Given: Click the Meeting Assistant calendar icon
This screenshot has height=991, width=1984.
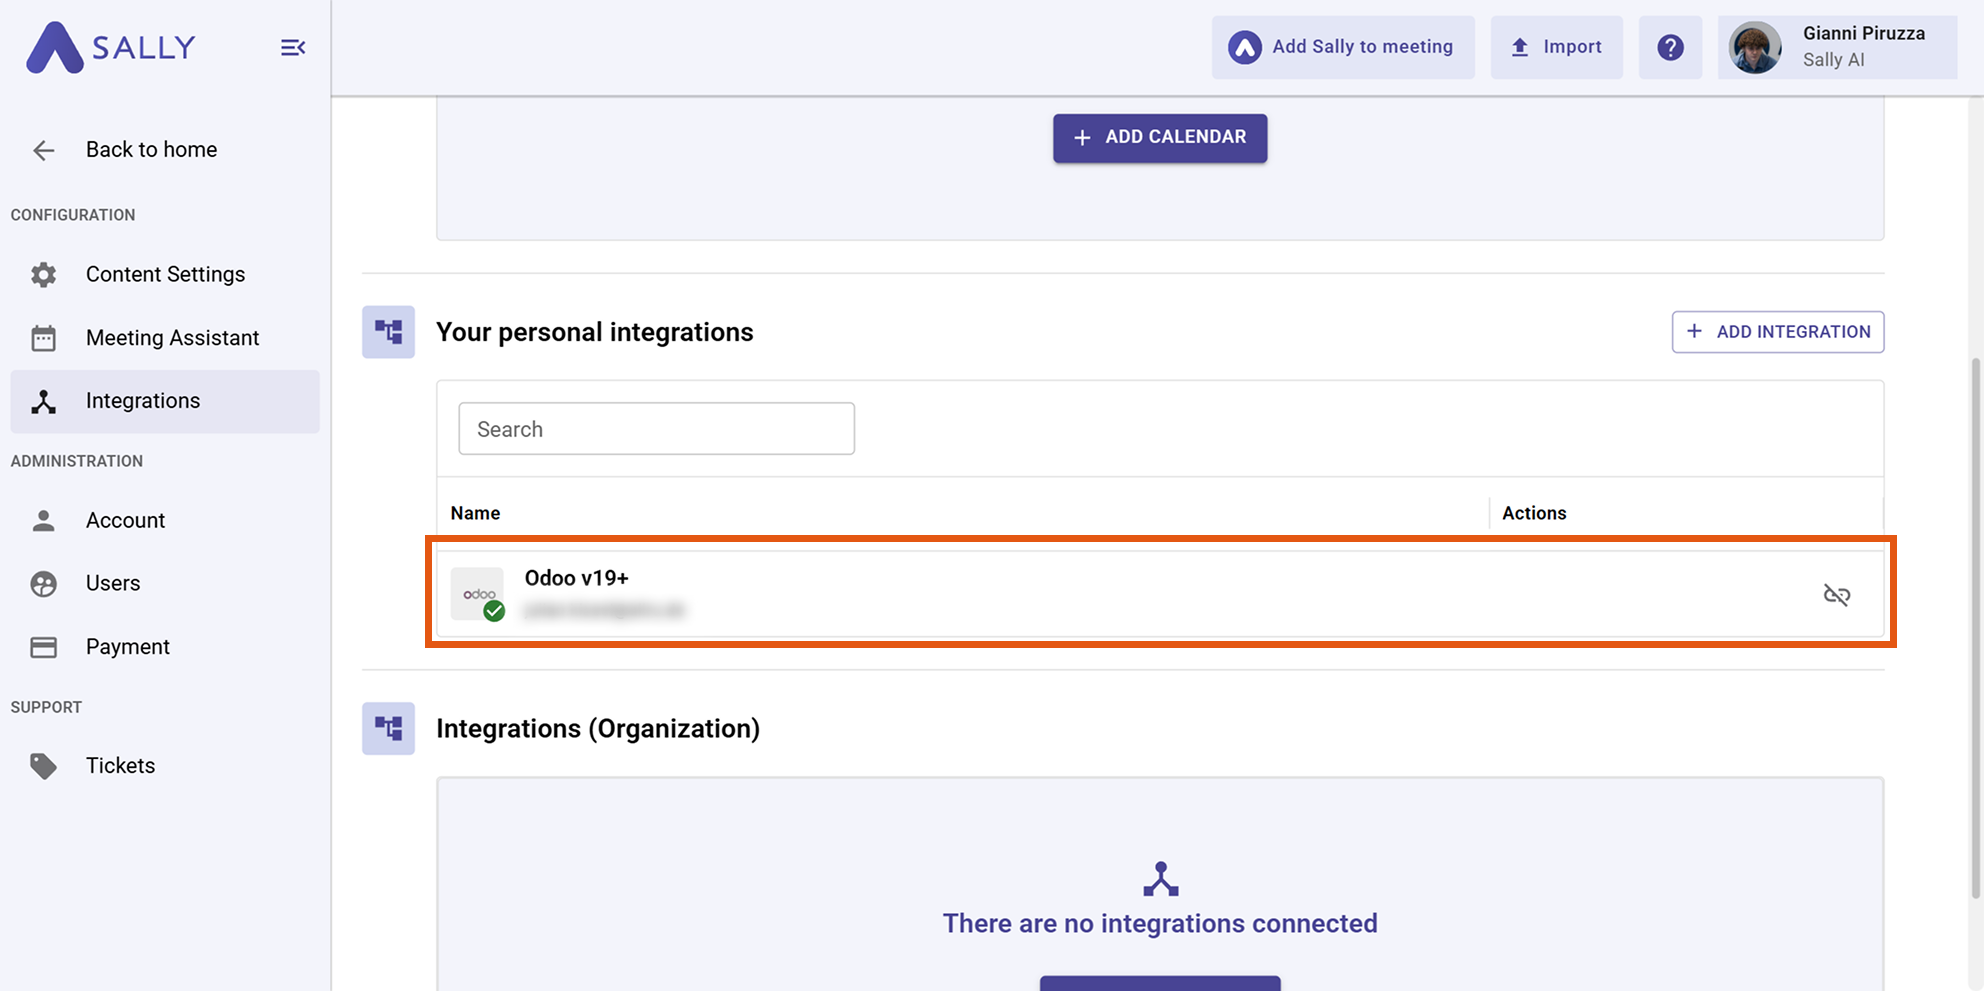Looking at the screenshot, I should coord(44,338).
